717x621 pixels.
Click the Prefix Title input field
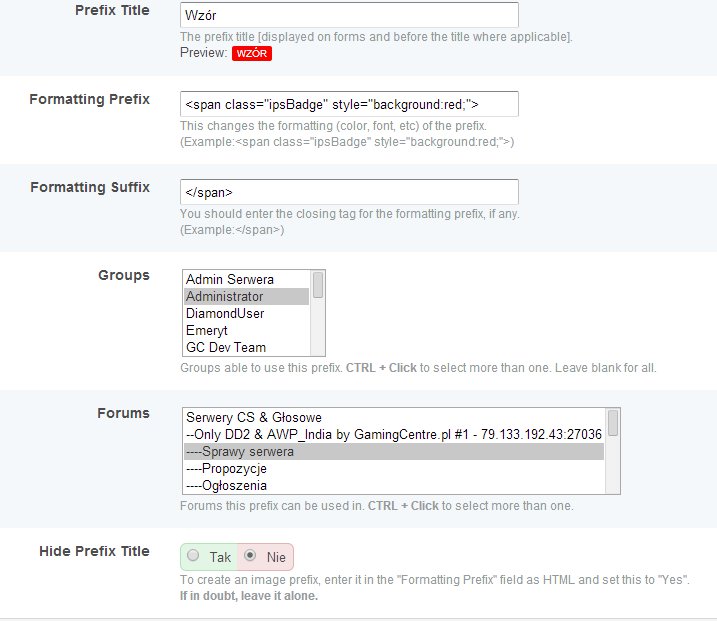coord(349,16)
